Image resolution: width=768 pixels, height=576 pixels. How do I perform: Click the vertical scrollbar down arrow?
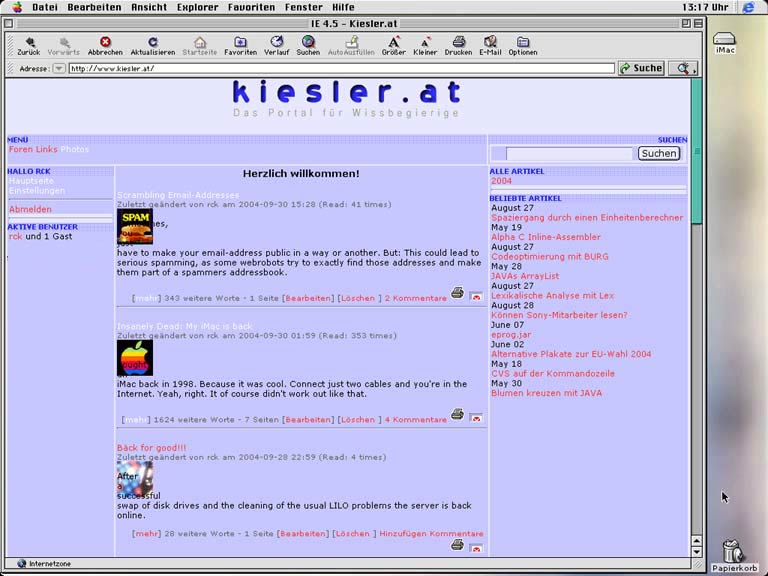[x=696, y=549]
